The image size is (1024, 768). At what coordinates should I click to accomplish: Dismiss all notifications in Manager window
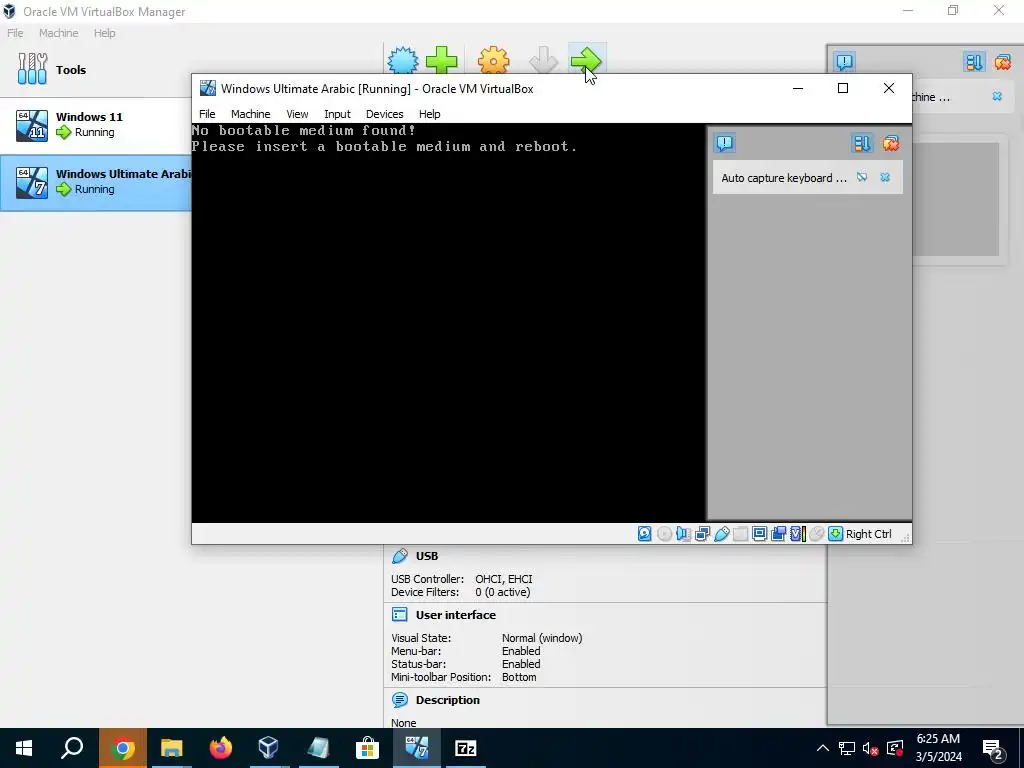[x=1002, y=61]
